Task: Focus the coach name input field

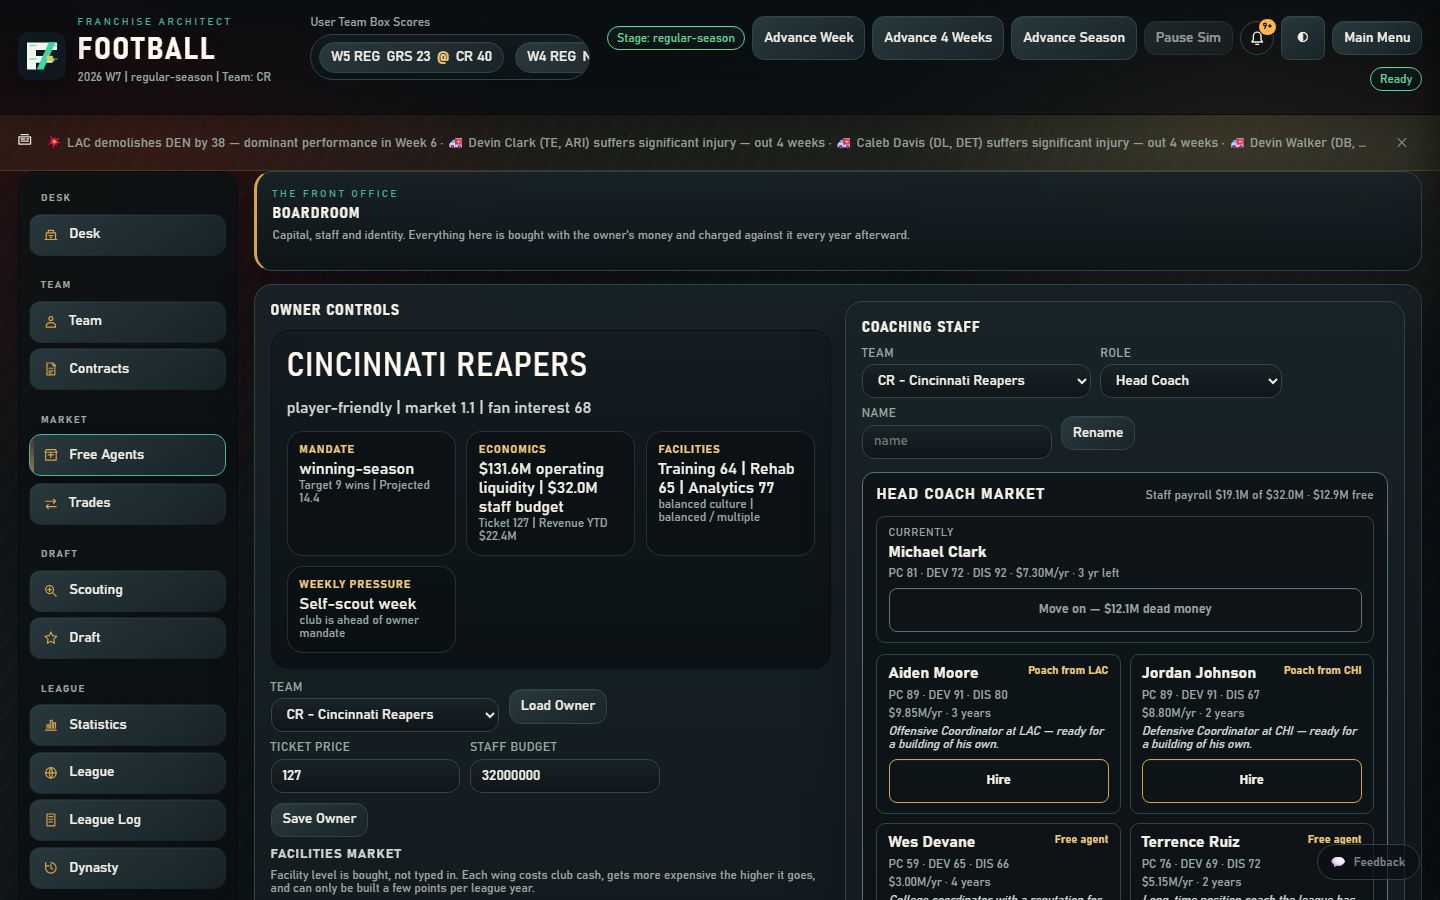Action: click(957, 441)
